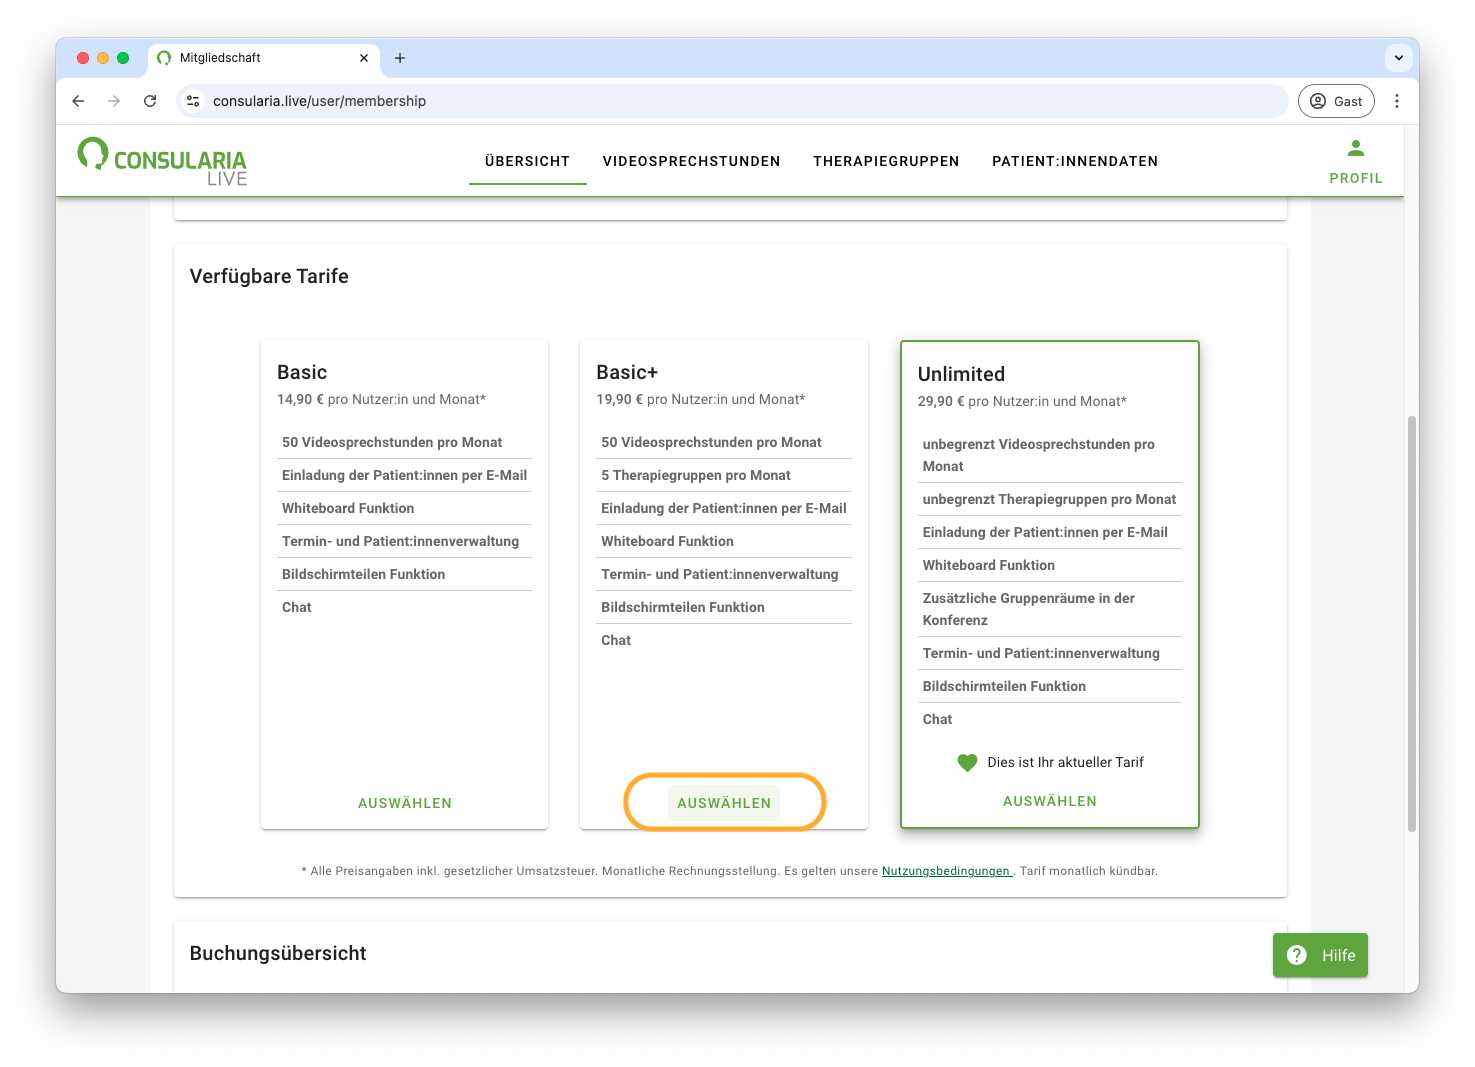Open the site info icon in address bar
The height and width of the screenshot is (1067, 1475).
194,101
